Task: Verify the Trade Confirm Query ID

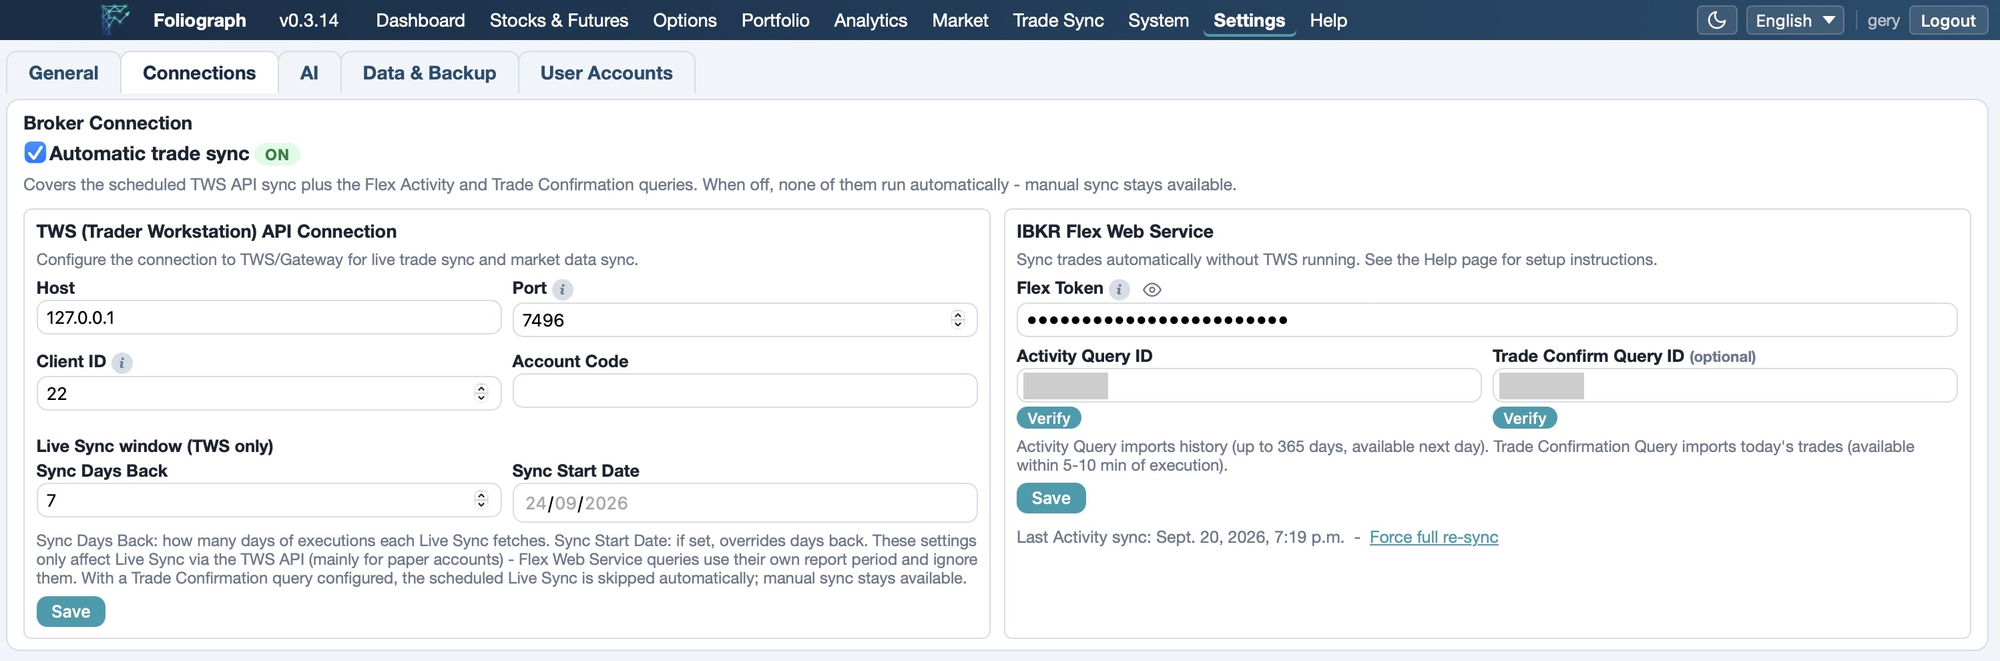Action: coord(1525,418)
